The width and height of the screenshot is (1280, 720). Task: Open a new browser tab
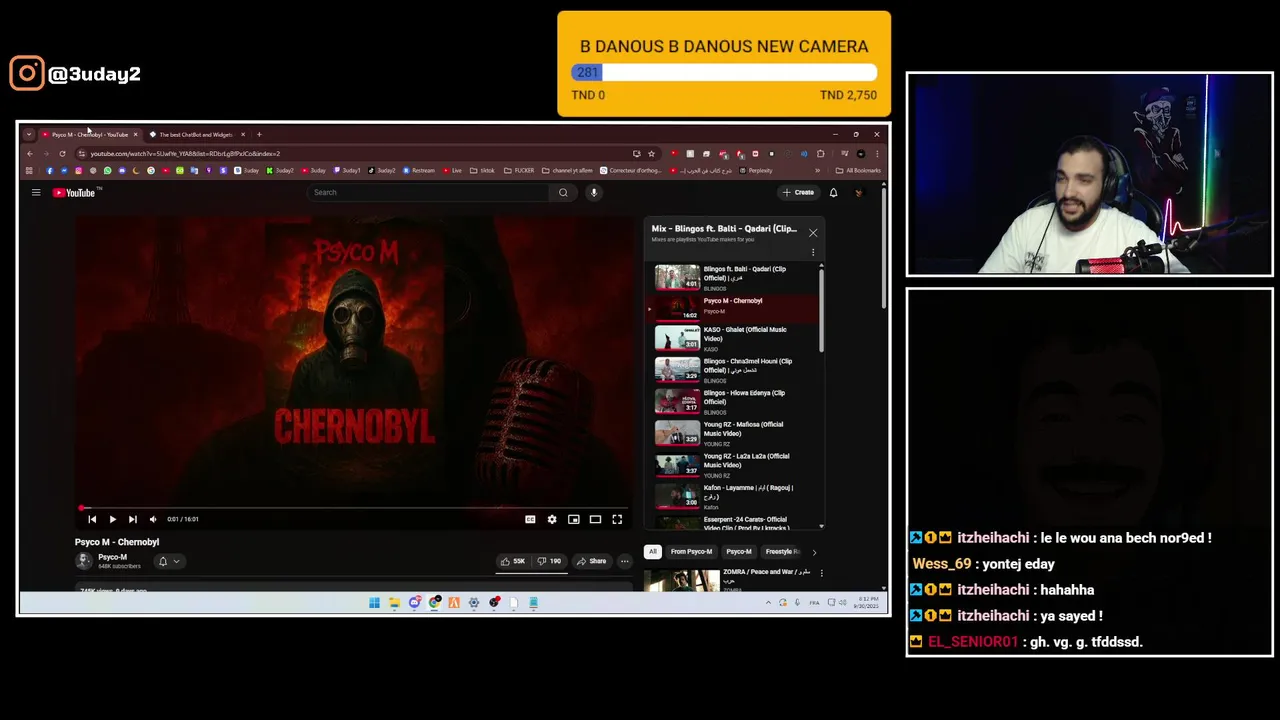(x=259, y=134)
